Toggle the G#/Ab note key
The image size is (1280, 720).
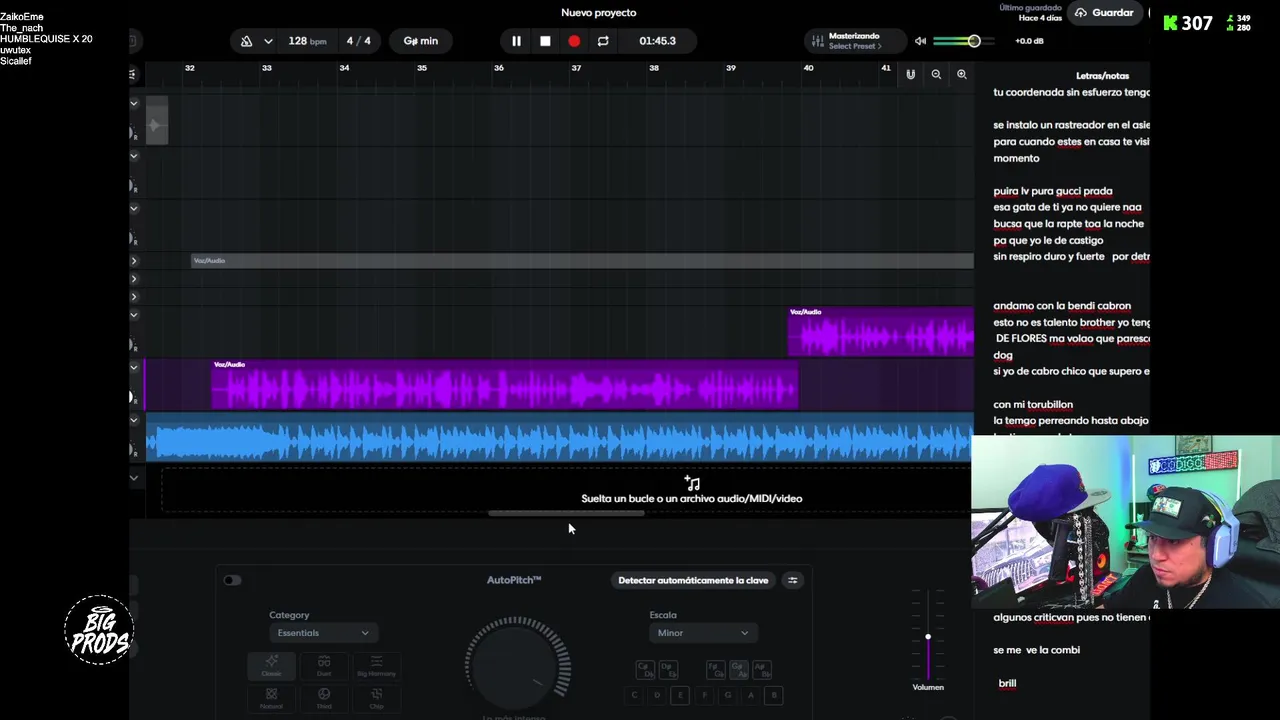[739, 669]
